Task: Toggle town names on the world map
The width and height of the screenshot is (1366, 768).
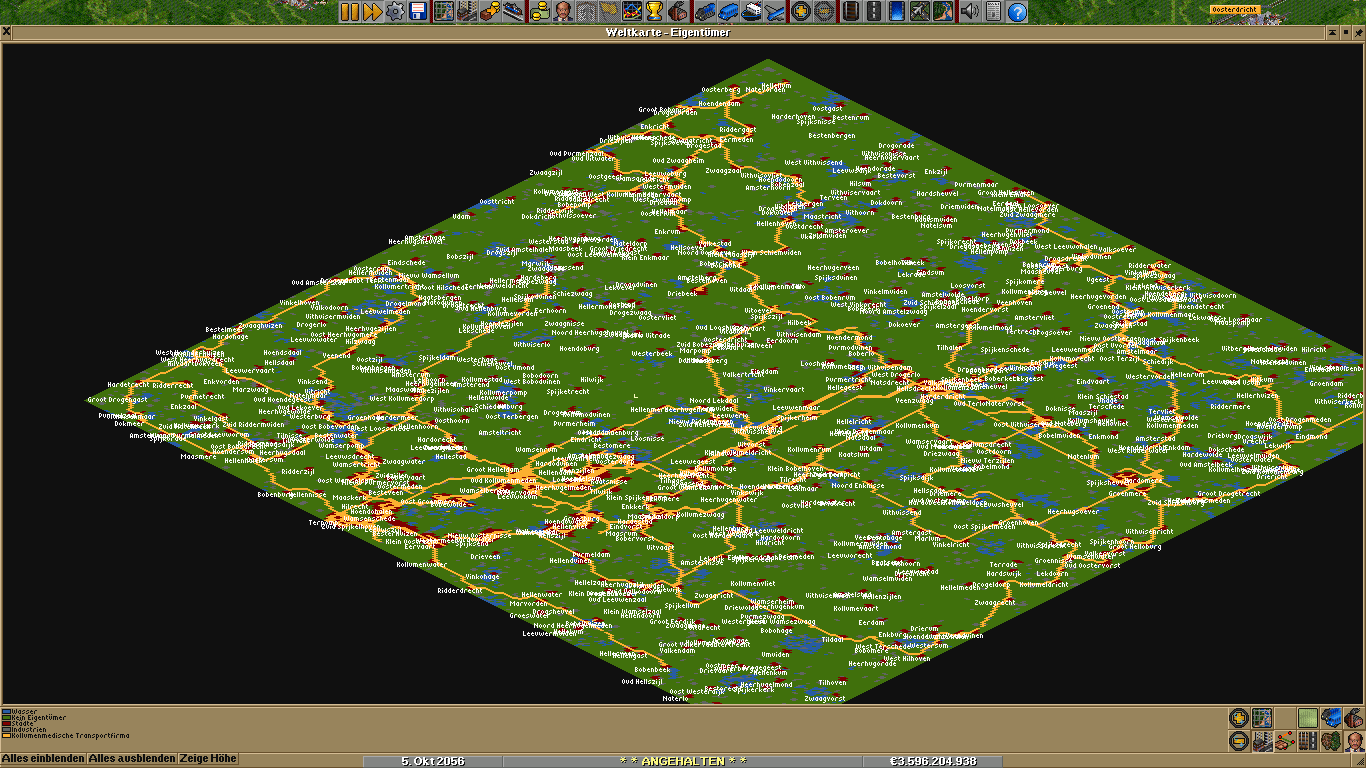Action: (1262, 741)
